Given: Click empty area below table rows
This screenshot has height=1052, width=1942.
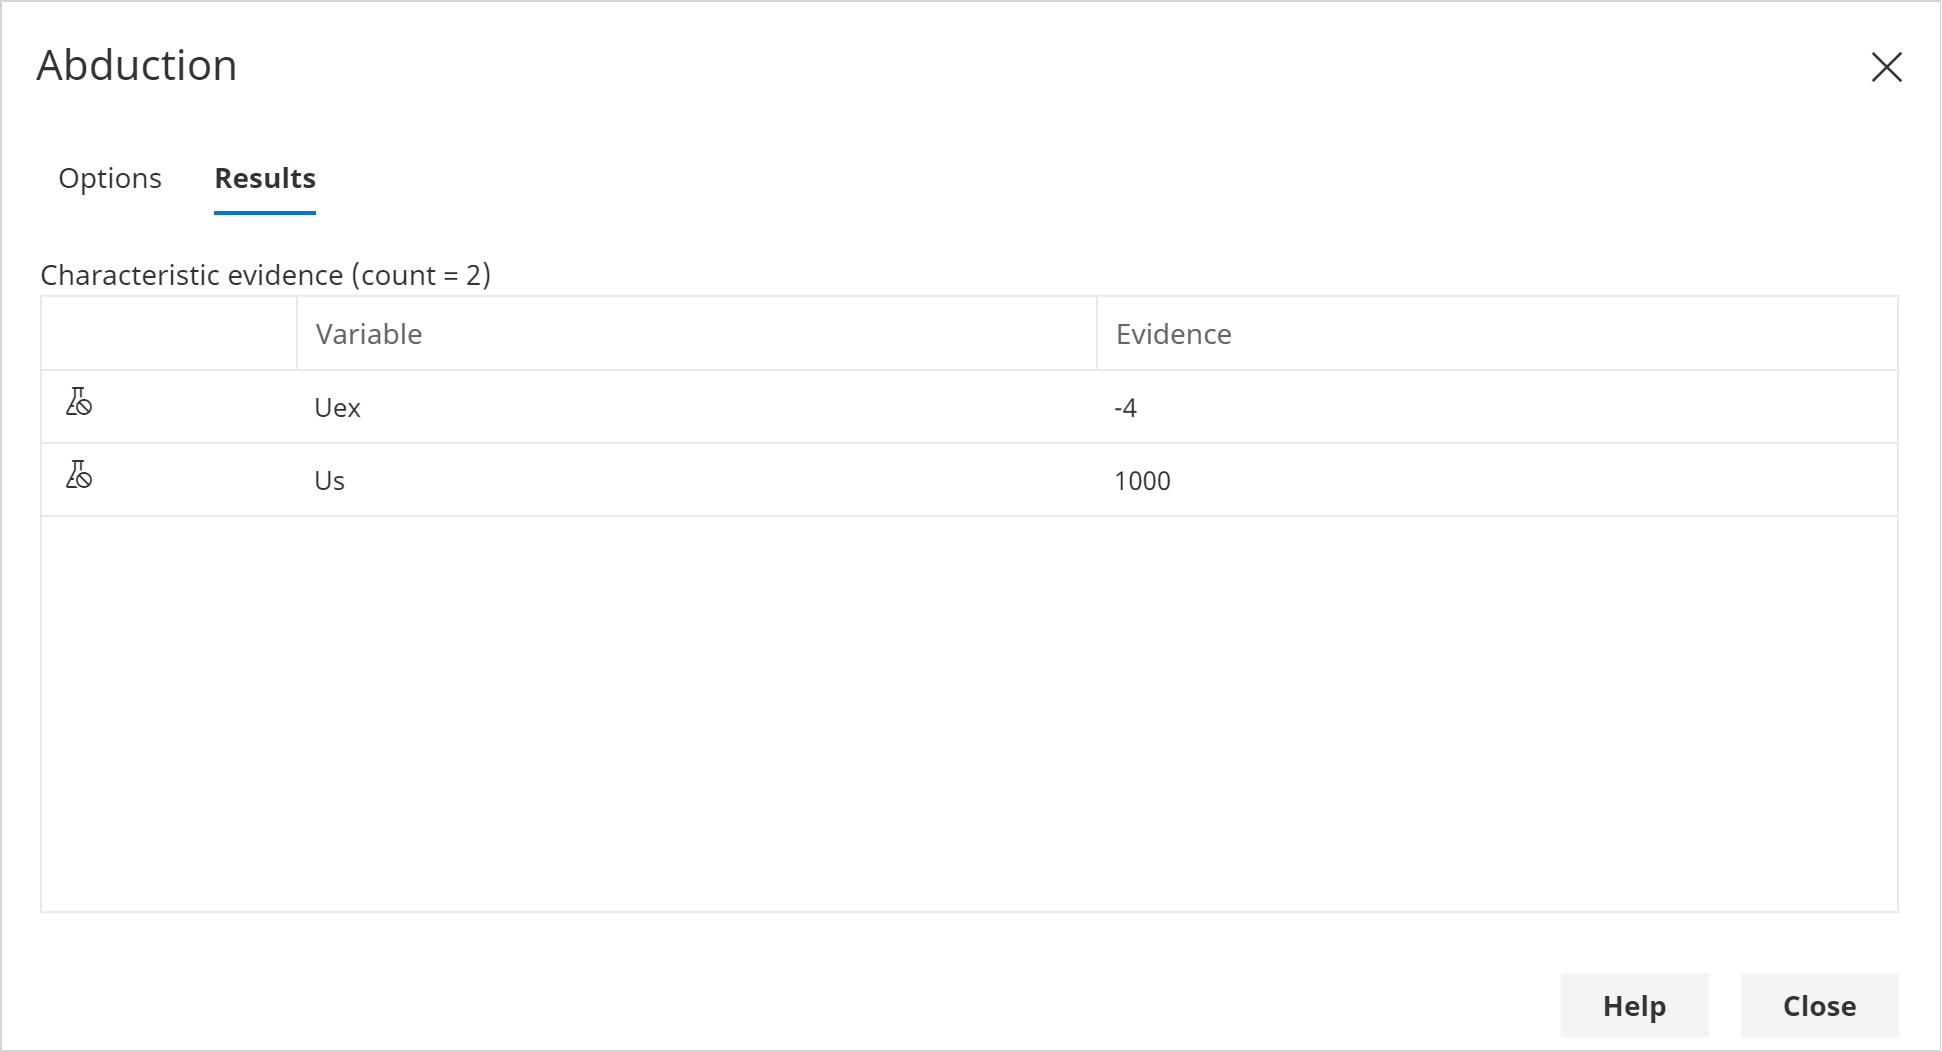Looking at the screenshot, I should (968, 712).
